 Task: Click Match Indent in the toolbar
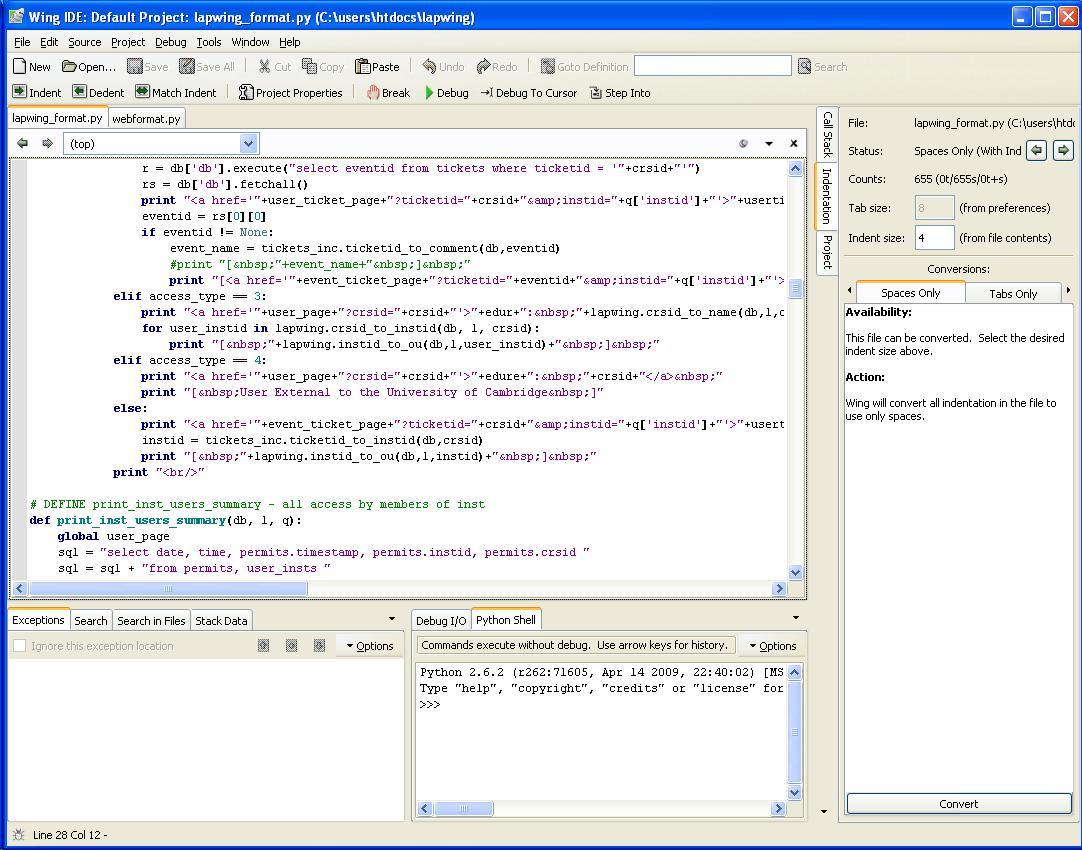click(x=175, y=92)
